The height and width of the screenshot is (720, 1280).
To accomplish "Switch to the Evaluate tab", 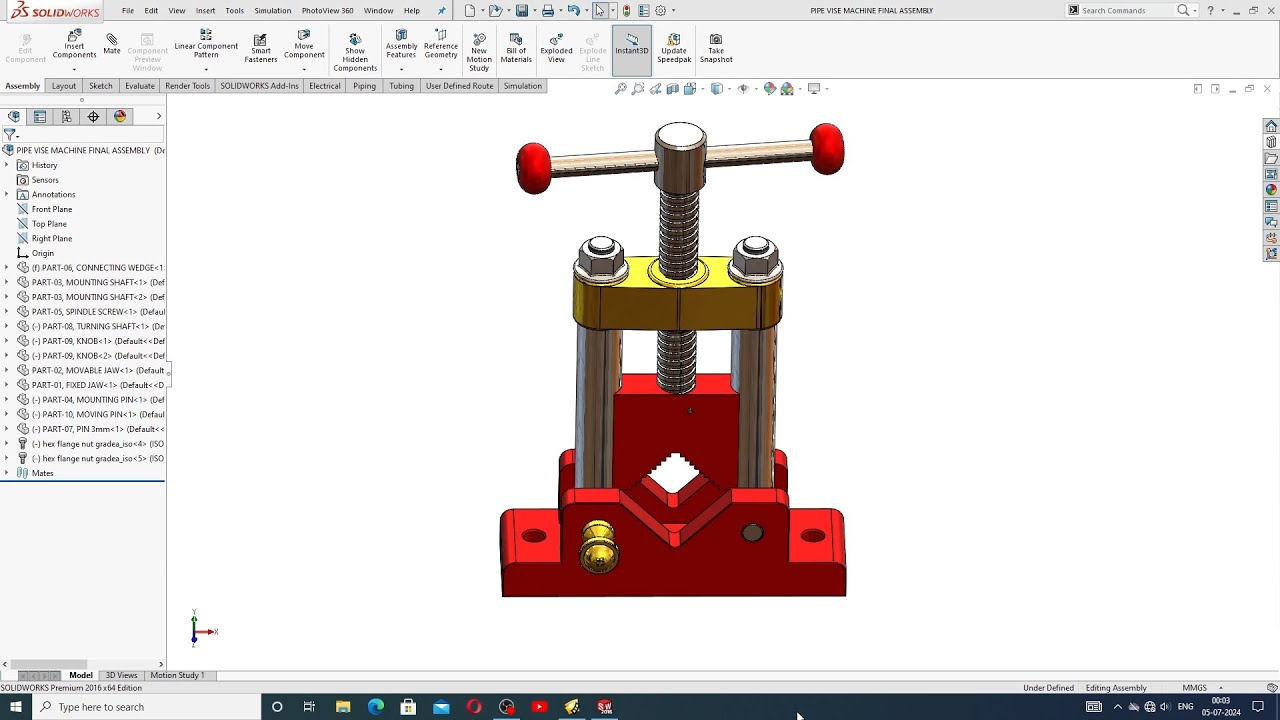I will point(139,86).
